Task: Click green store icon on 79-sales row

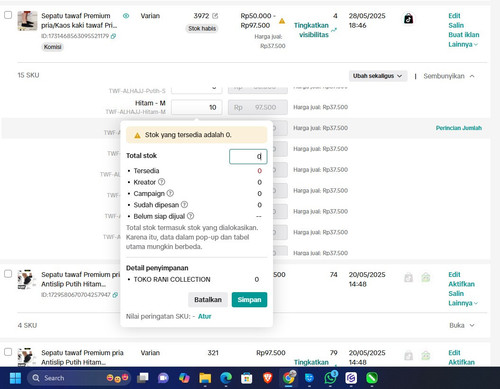Action: [426, 356]
